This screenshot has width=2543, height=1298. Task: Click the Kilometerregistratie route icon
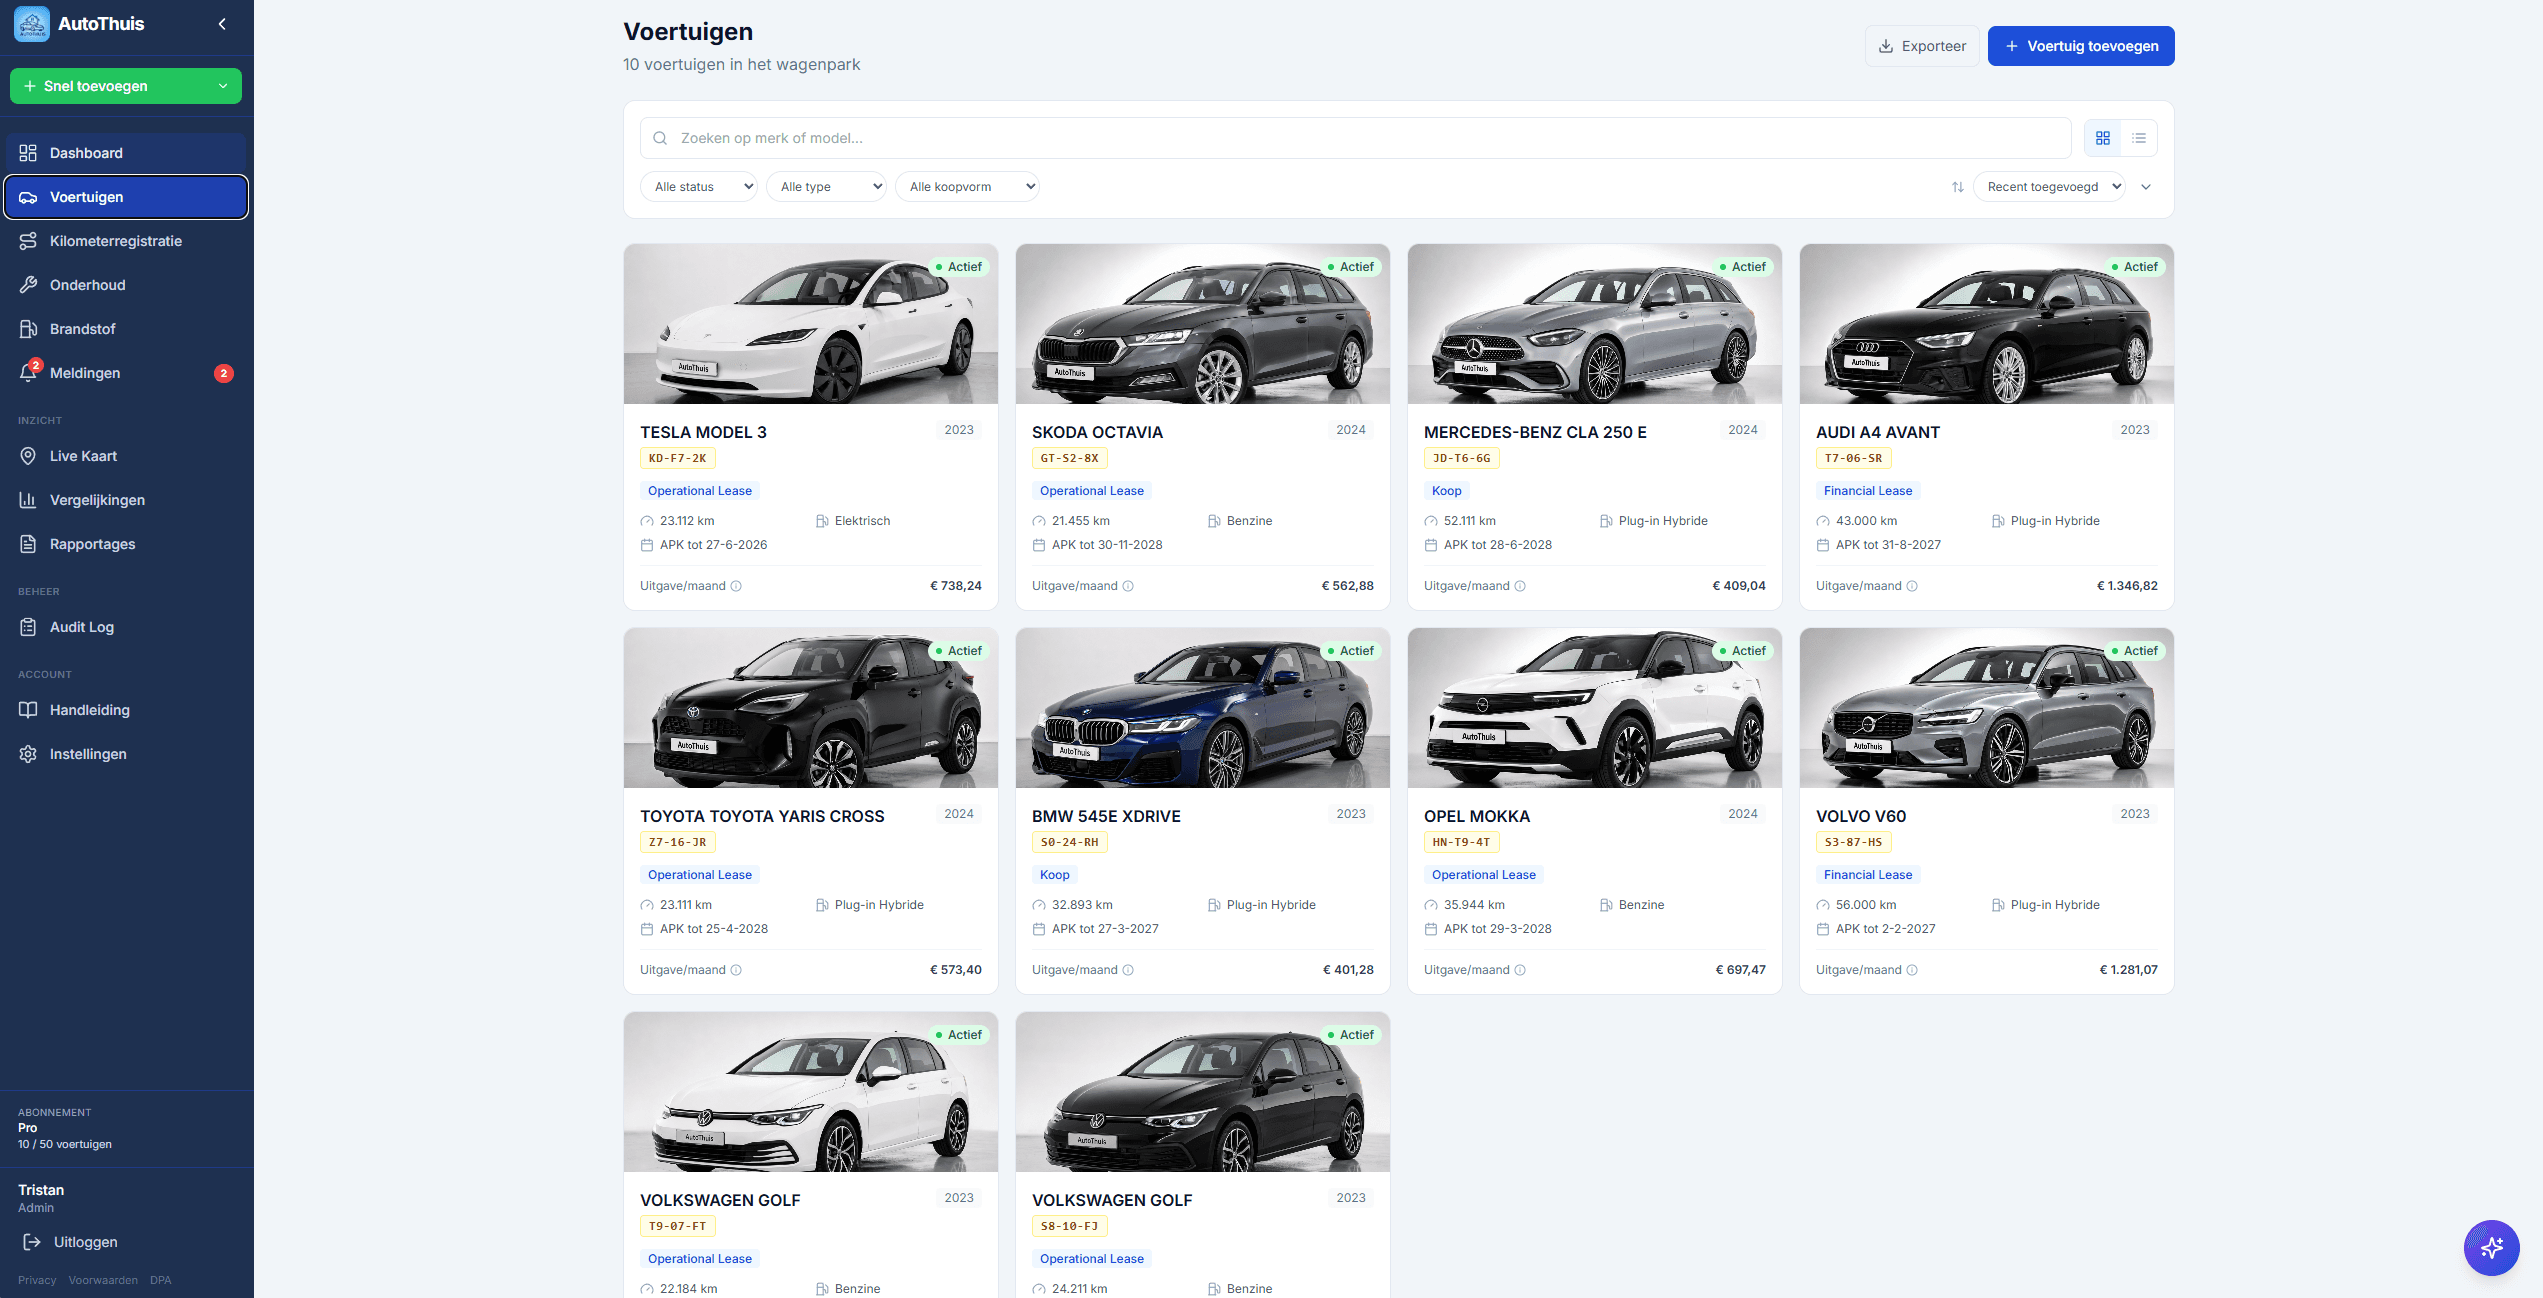pyautogui.click(x=28, y=241)
